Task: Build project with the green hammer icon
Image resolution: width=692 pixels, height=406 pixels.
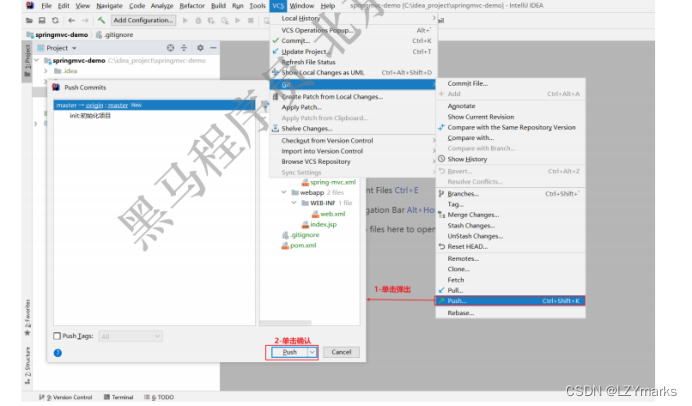Action: coord(102,20)
